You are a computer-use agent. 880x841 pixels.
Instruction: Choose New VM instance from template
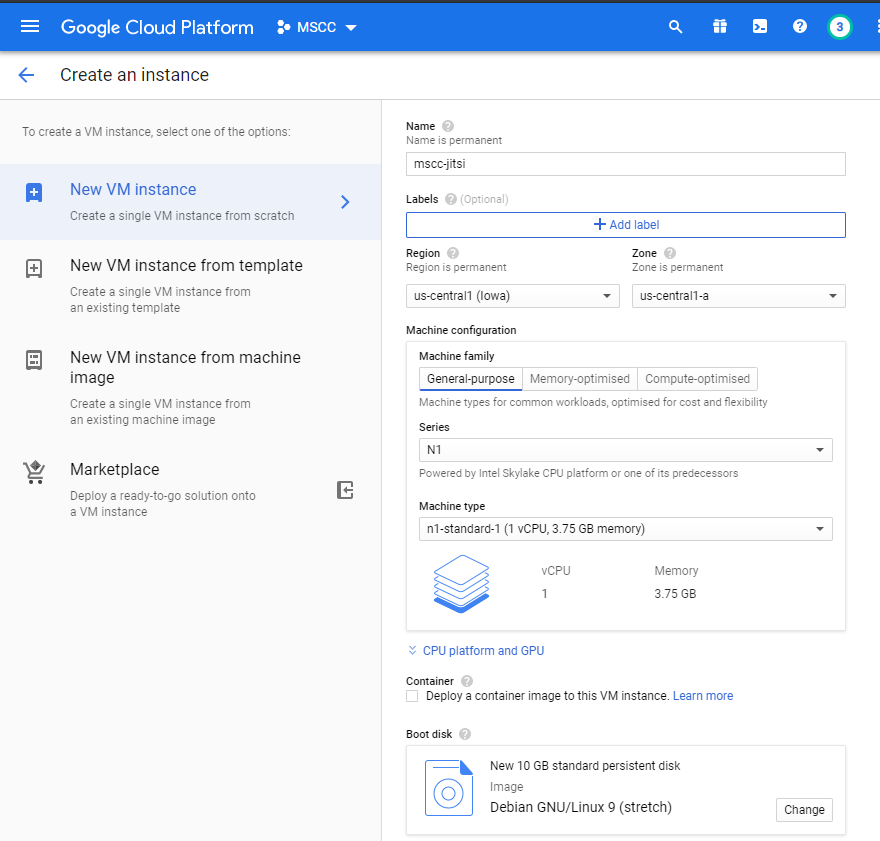coord(190,286)
